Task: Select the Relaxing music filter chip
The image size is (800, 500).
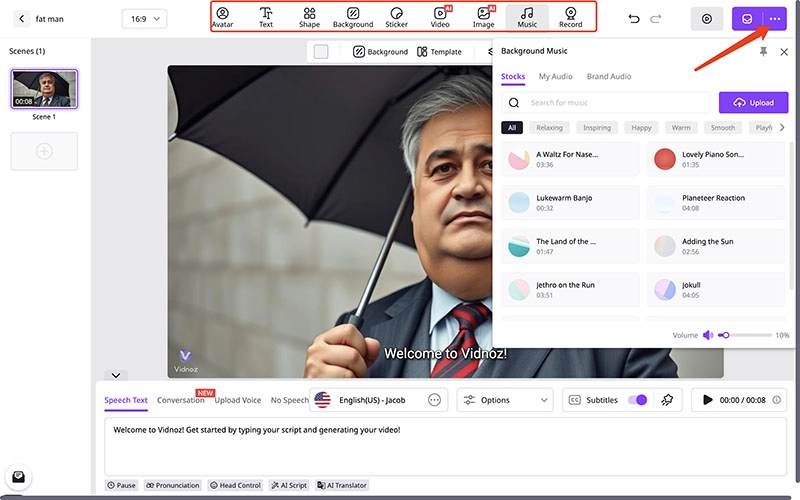Action: click(x=549, y=128)
